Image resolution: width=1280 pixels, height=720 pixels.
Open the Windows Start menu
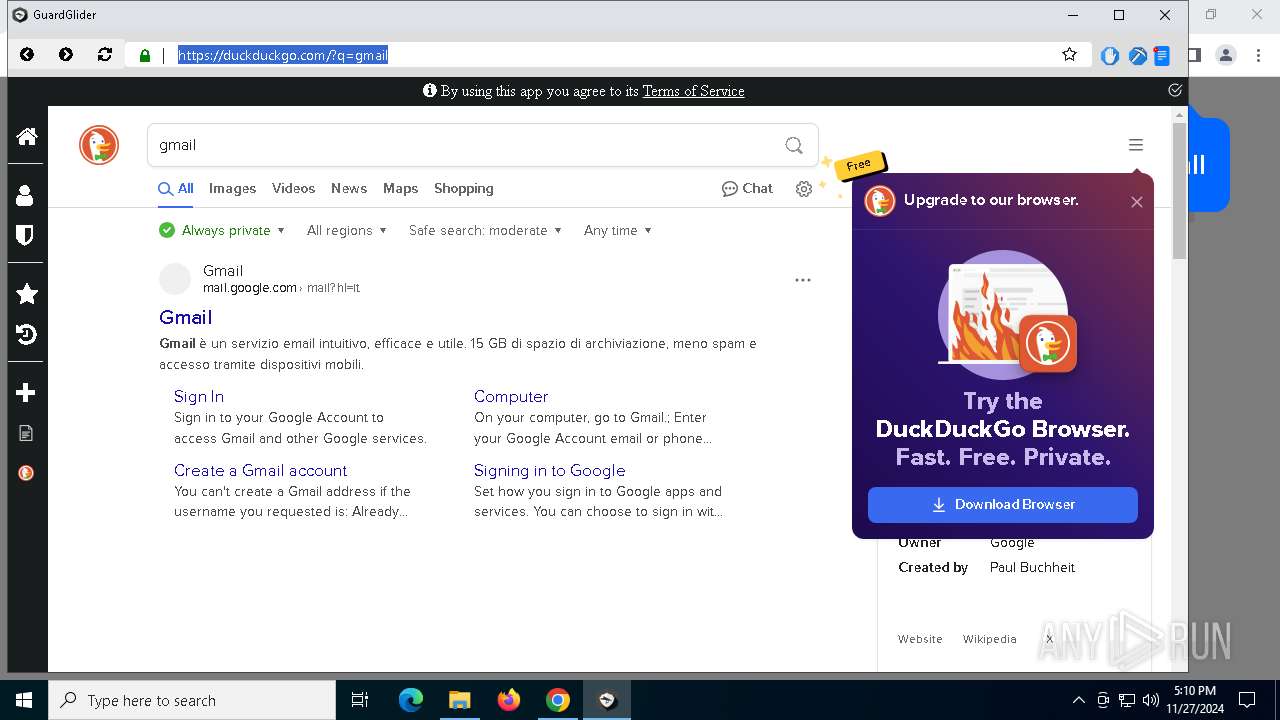pos(24,700)
